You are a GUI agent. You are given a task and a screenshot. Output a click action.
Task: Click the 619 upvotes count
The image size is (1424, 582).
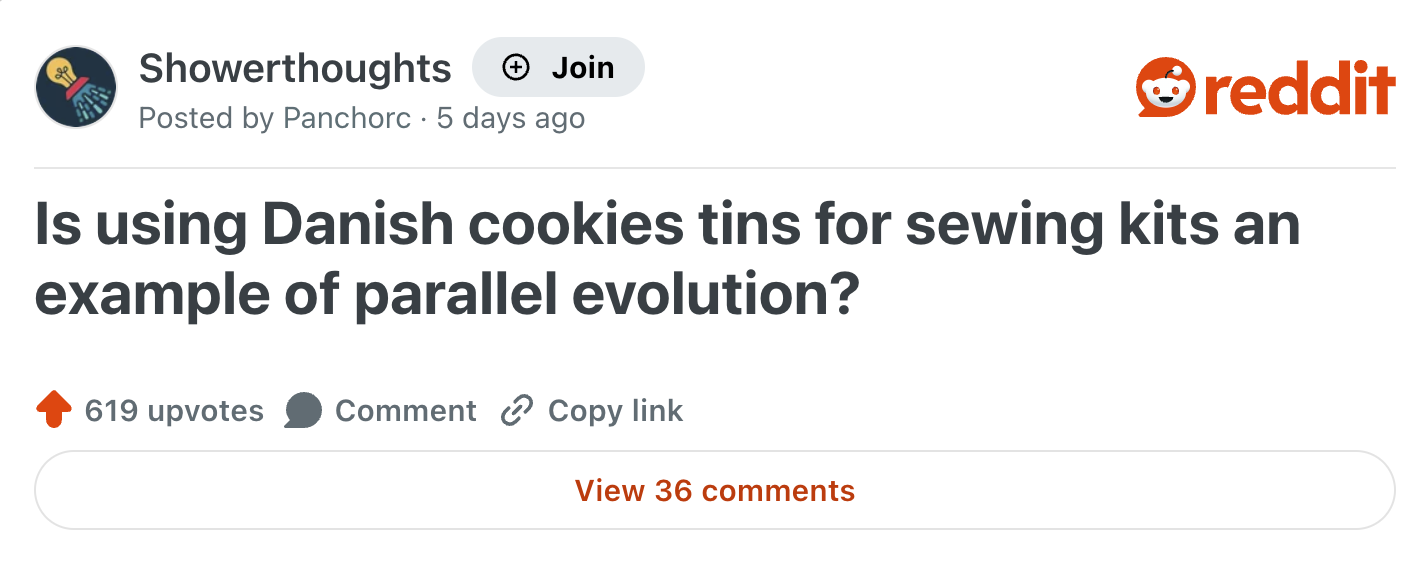coord(174,410)
